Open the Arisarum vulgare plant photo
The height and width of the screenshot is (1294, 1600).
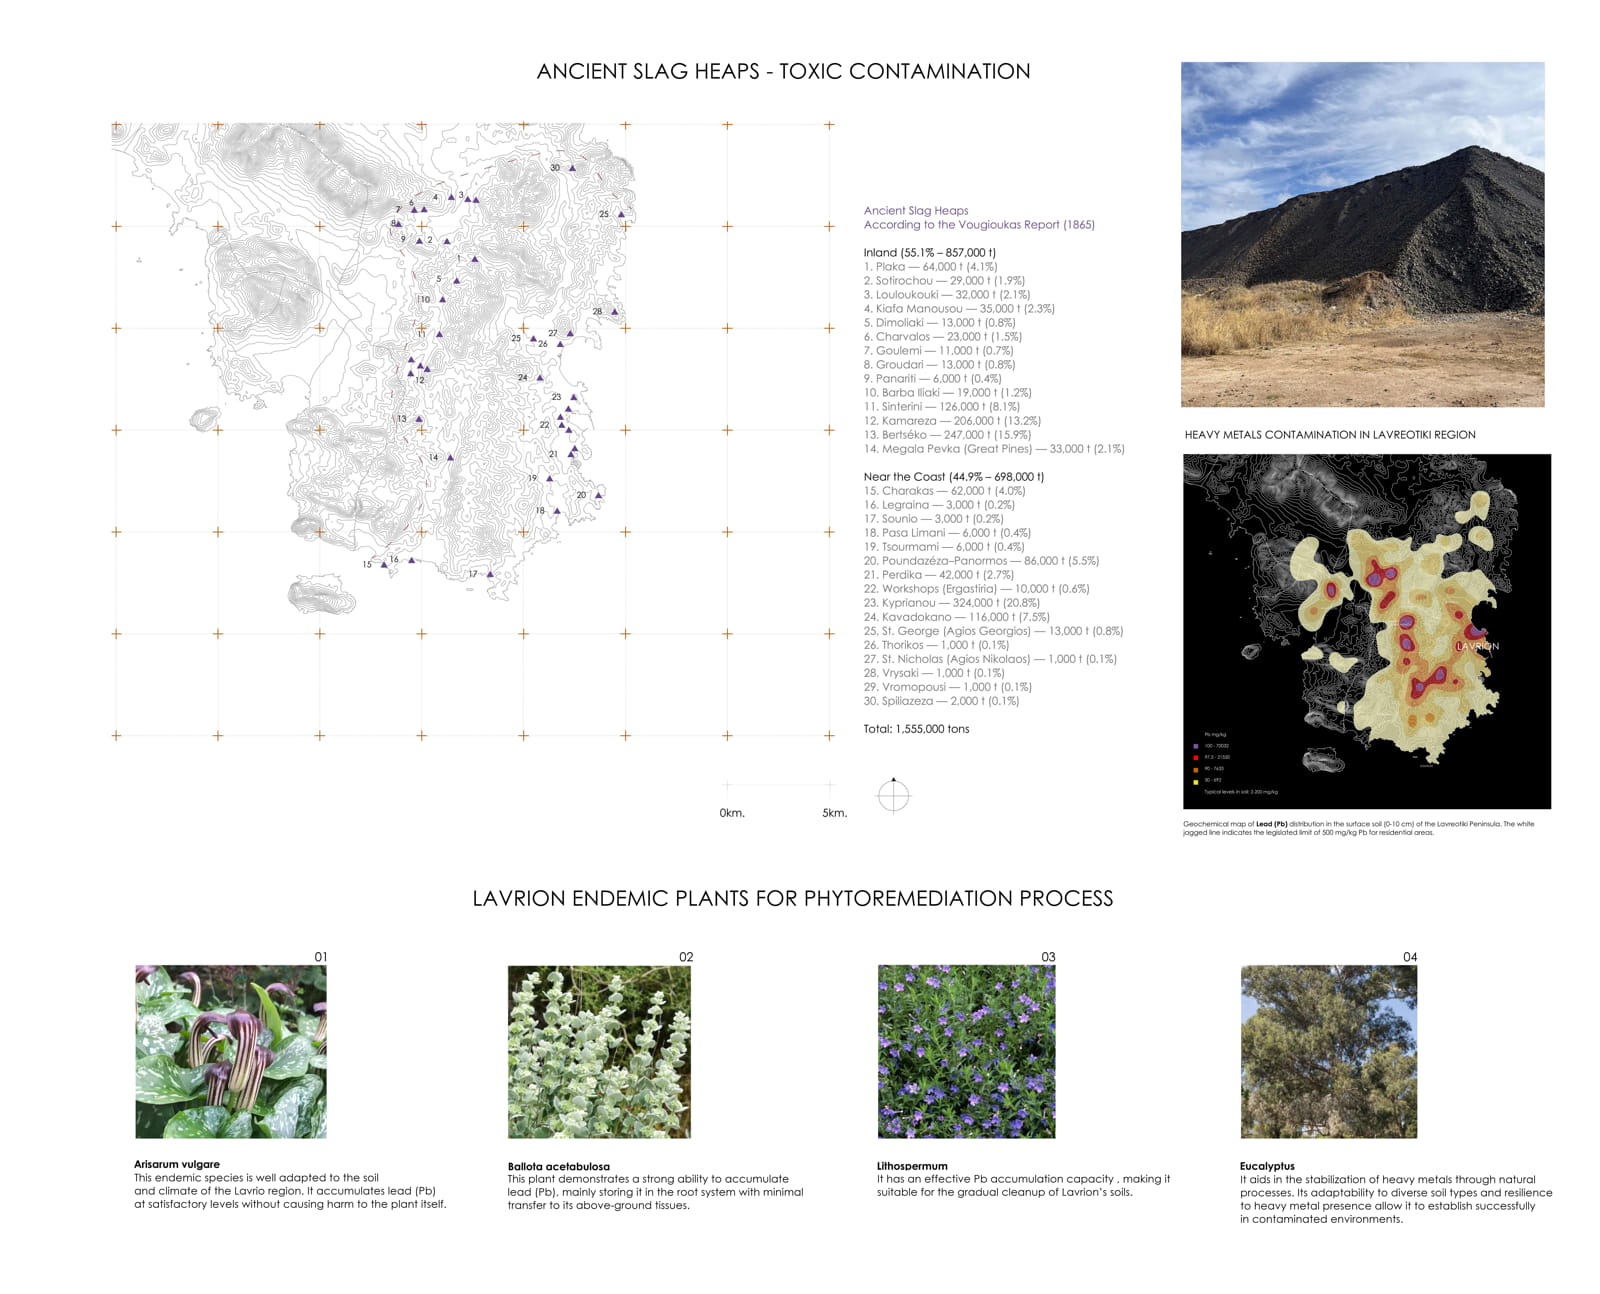[x=230, y=1051]
